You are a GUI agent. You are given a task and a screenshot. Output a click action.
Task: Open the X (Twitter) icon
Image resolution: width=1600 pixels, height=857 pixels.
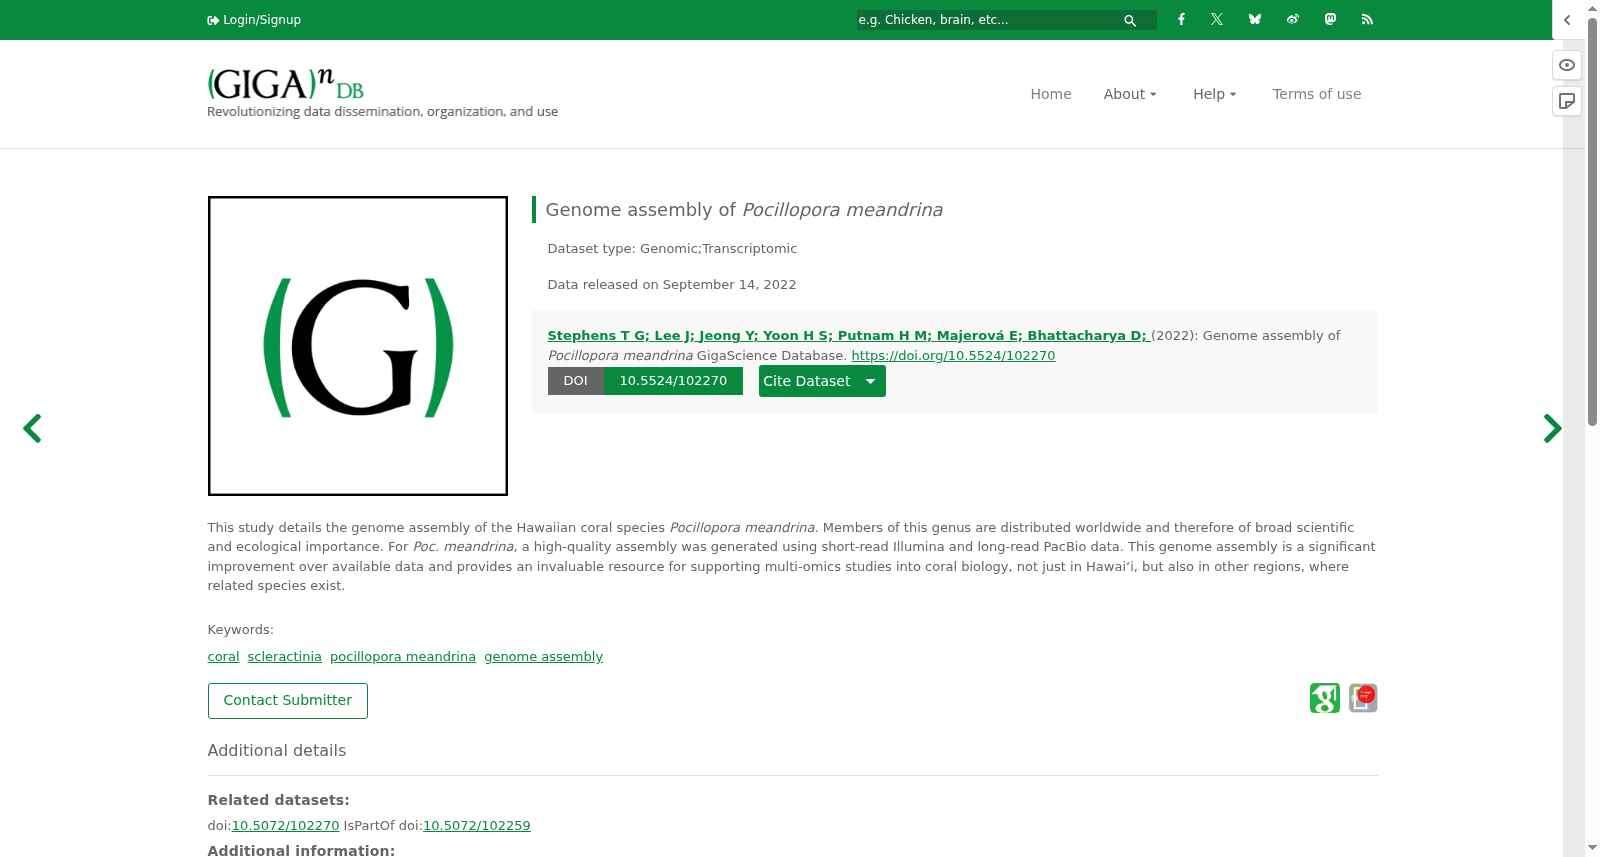pos(1217,19)
